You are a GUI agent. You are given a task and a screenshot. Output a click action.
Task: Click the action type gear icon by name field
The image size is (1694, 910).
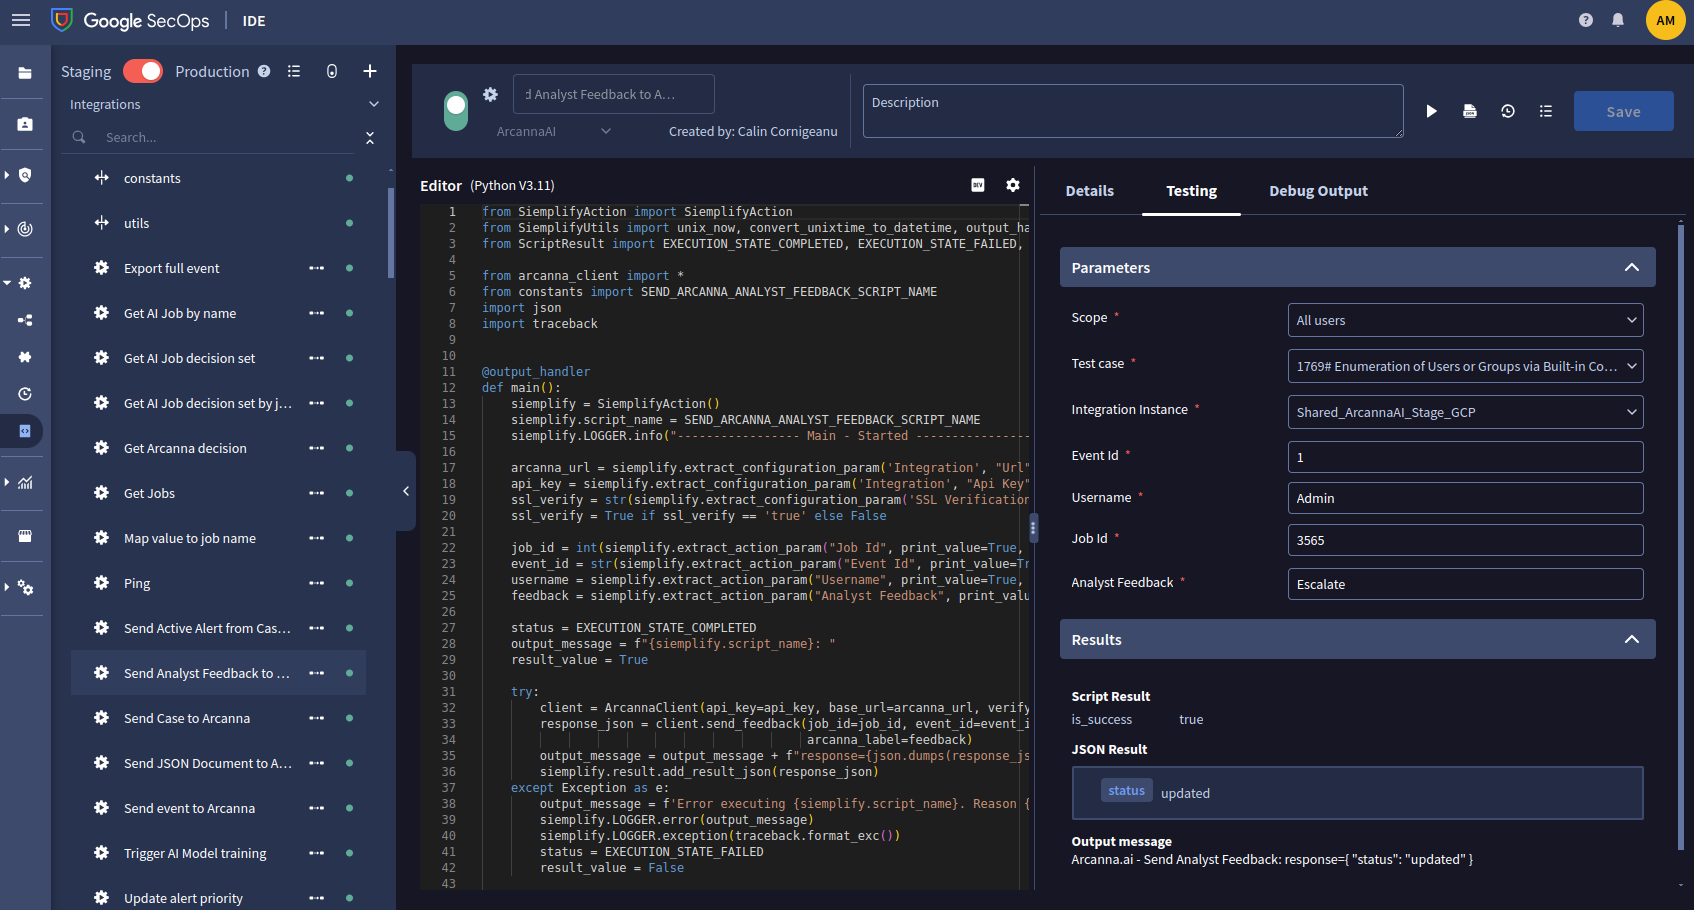(490, 94)
